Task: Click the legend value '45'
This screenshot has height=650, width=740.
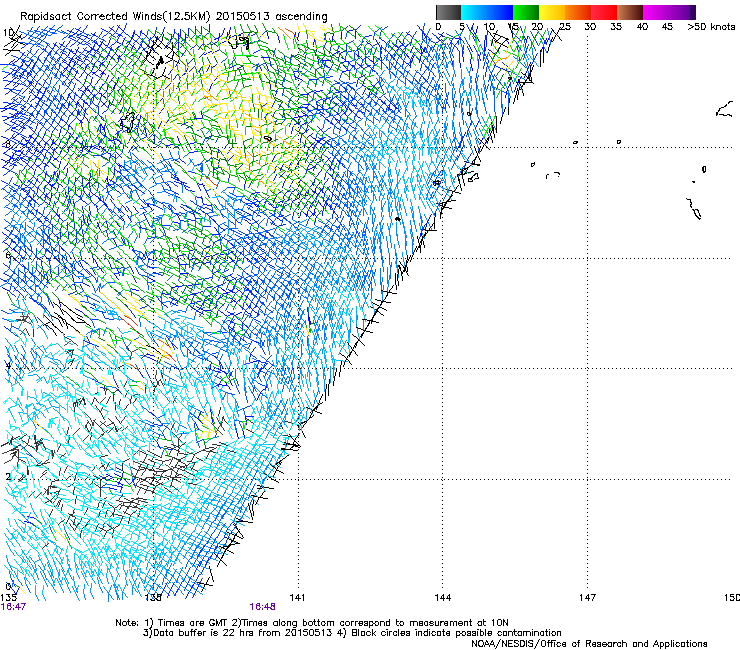Action: [667, 27]
